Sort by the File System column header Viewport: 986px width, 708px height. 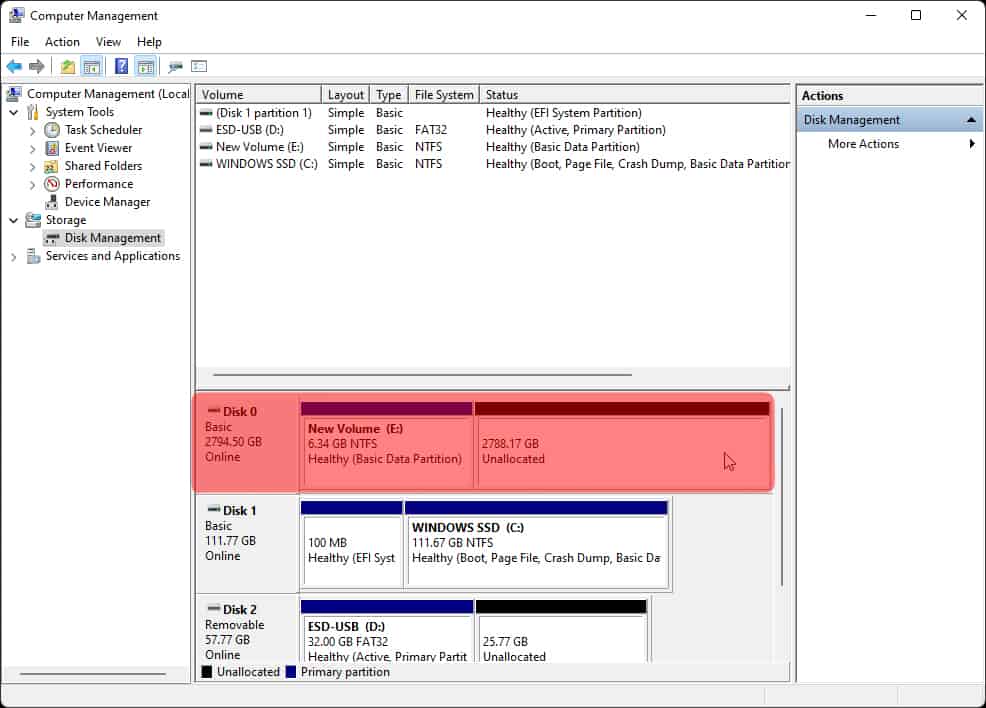point(444,94)
